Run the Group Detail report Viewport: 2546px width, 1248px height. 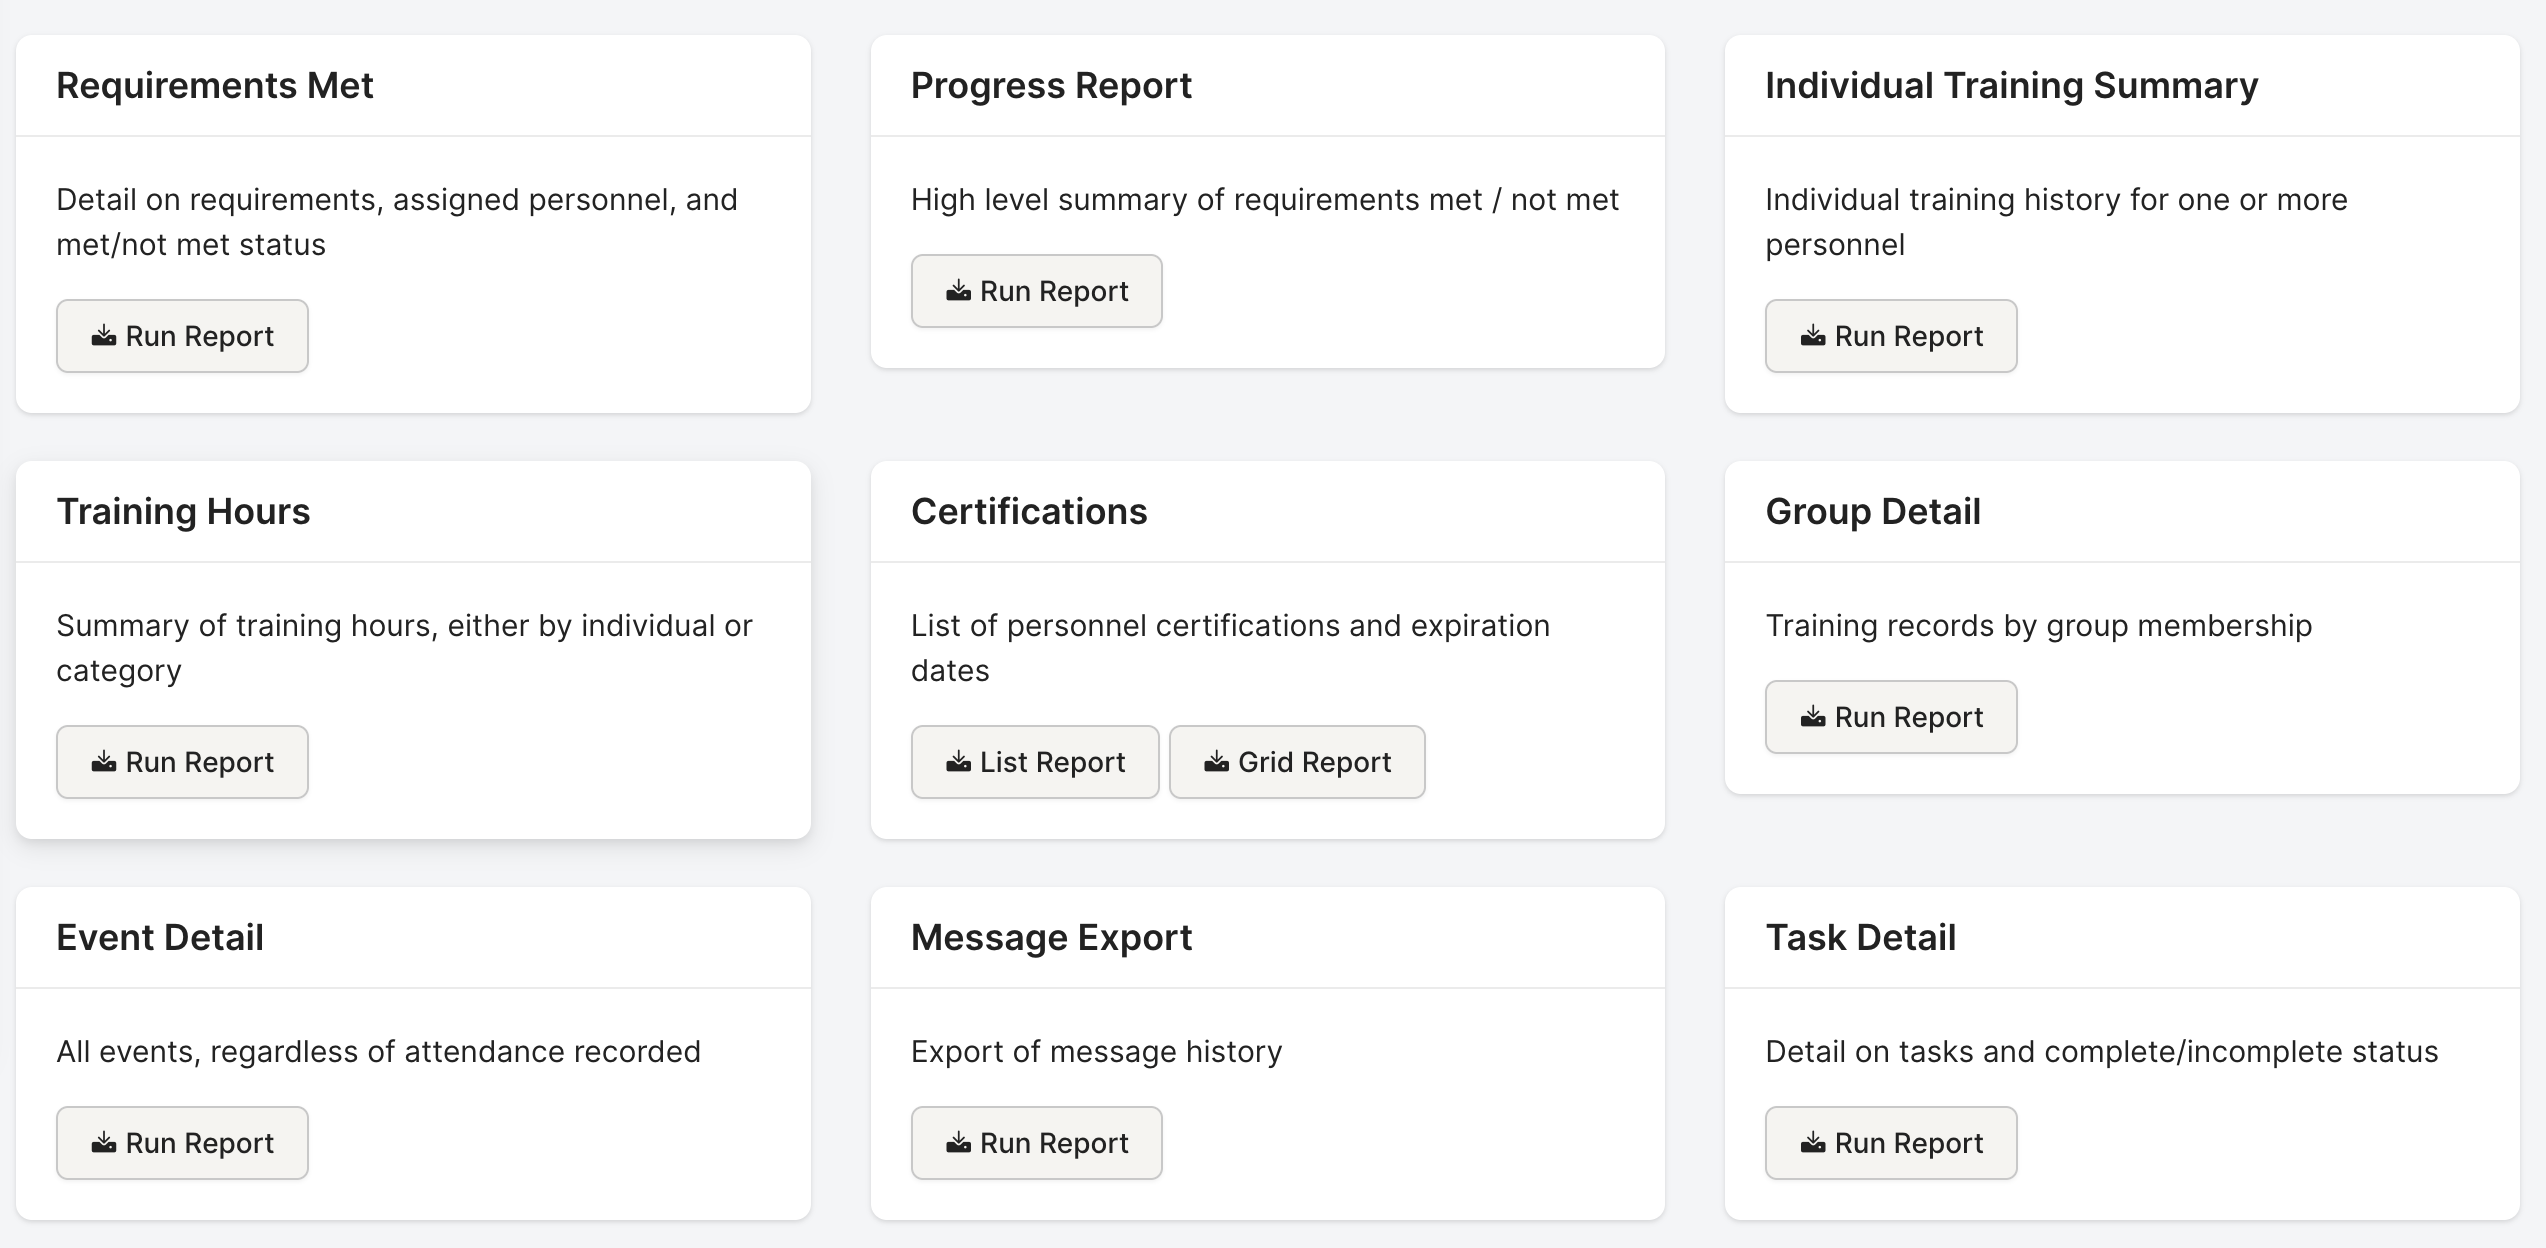tap(1891, 717)
